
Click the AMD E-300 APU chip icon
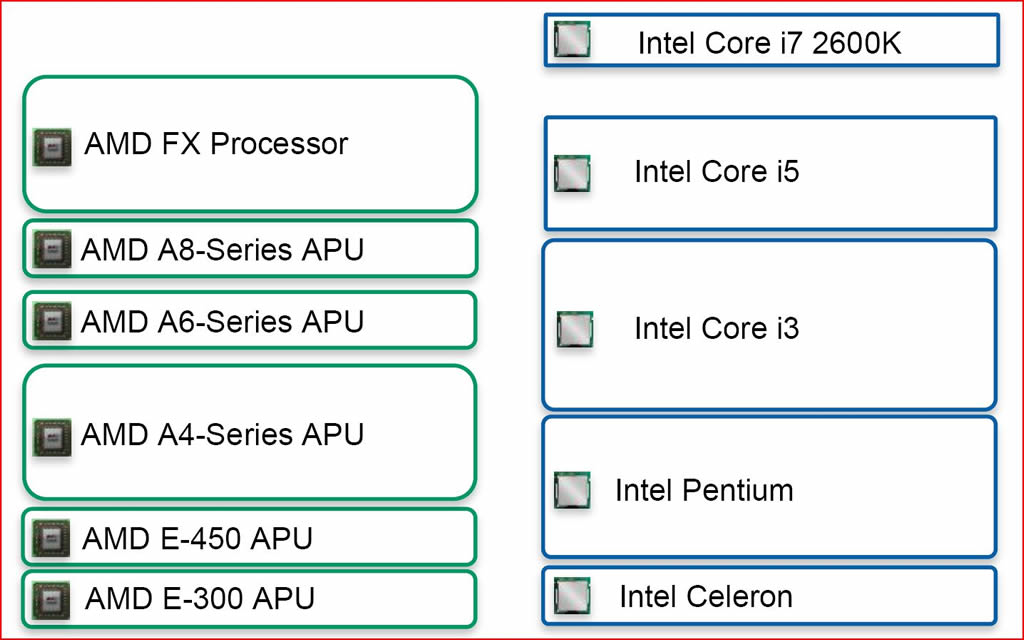[51, 600]
